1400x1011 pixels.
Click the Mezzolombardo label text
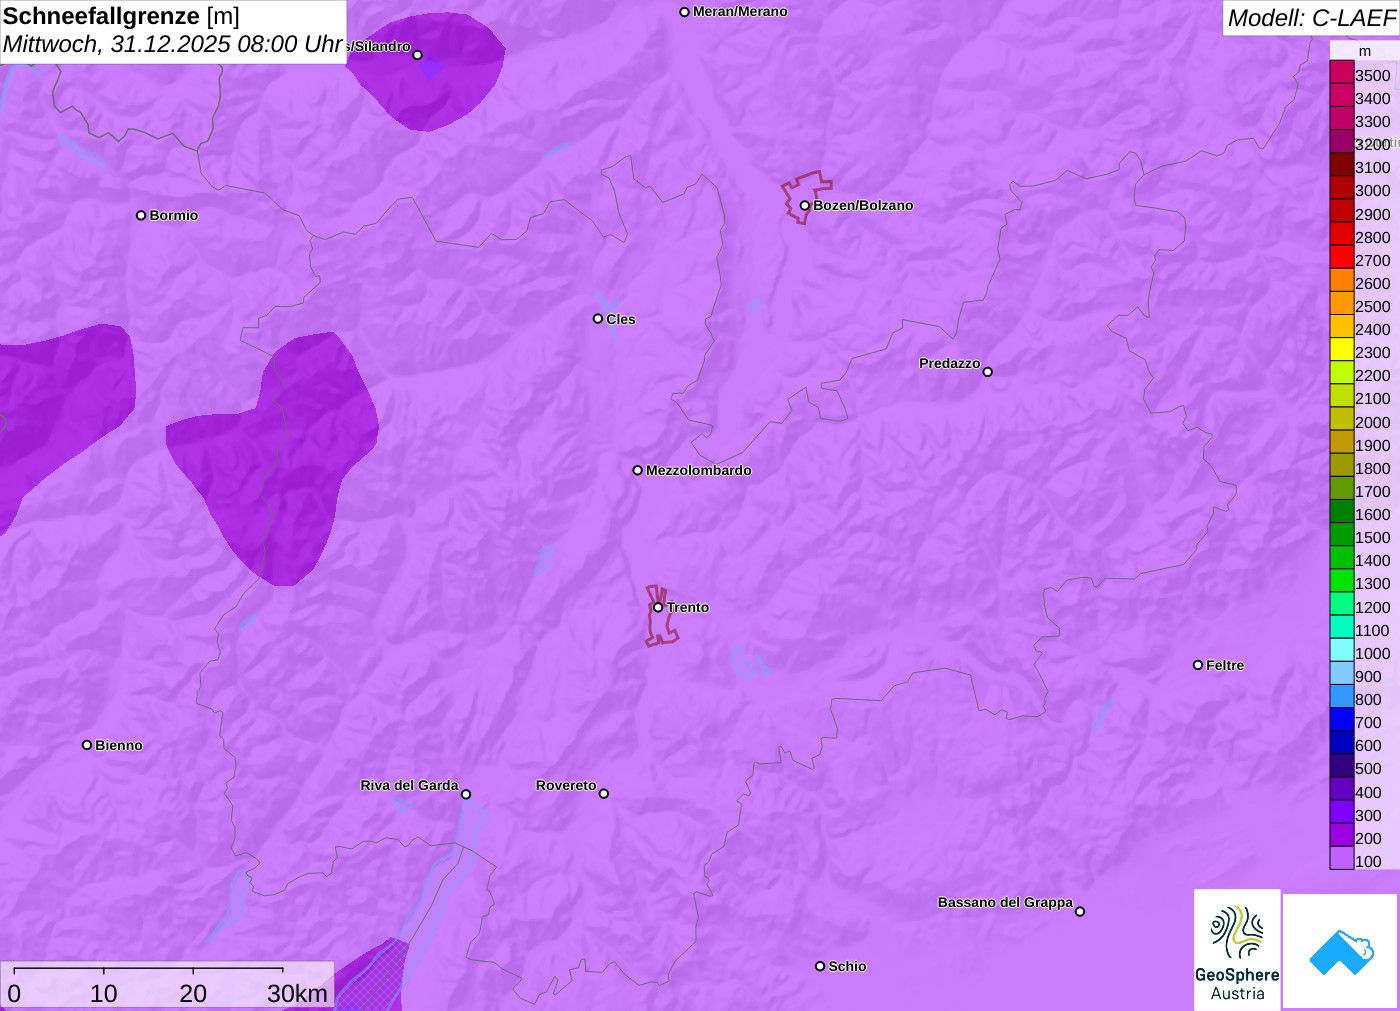699,470
